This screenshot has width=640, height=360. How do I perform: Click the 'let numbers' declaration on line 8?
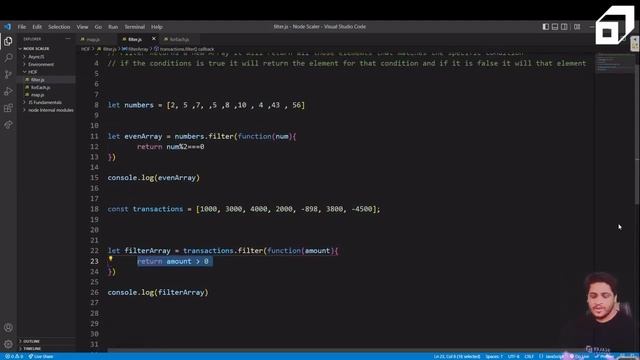(206, 105)
